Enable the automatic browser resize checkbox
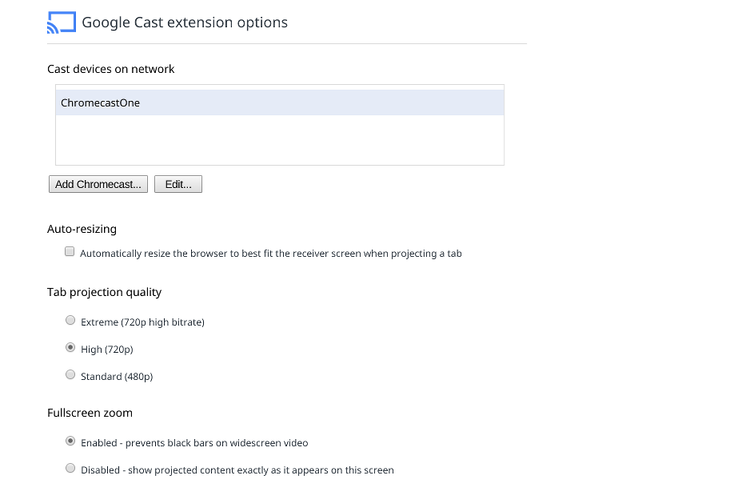Screen dimensions: 750x500 (x=70, y=253)
